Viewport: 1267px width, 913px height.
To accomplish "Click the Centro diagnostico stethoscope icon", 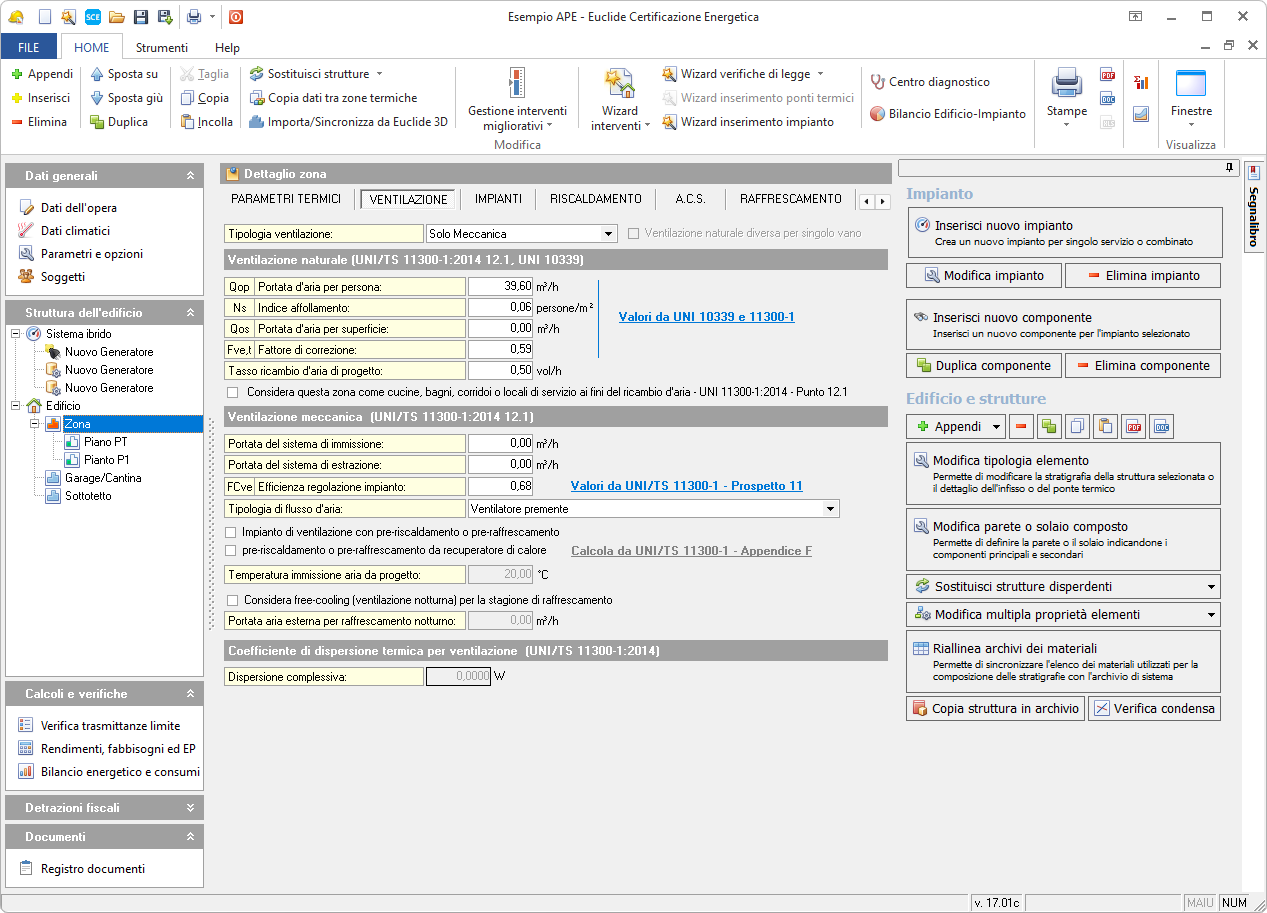I will (x=878, y=82).
